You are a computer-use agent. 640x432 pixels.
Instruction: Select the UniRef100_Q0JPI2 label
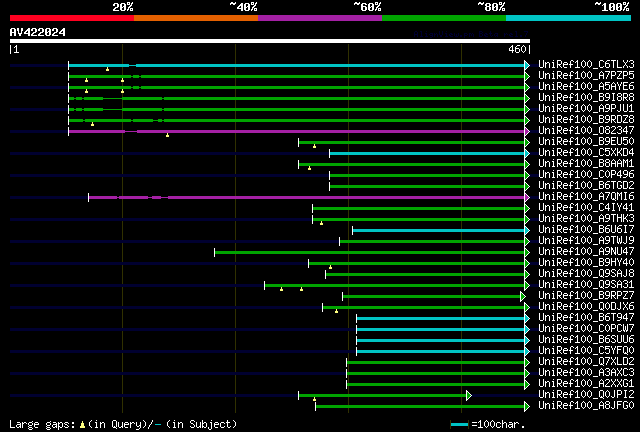(586, 395)
